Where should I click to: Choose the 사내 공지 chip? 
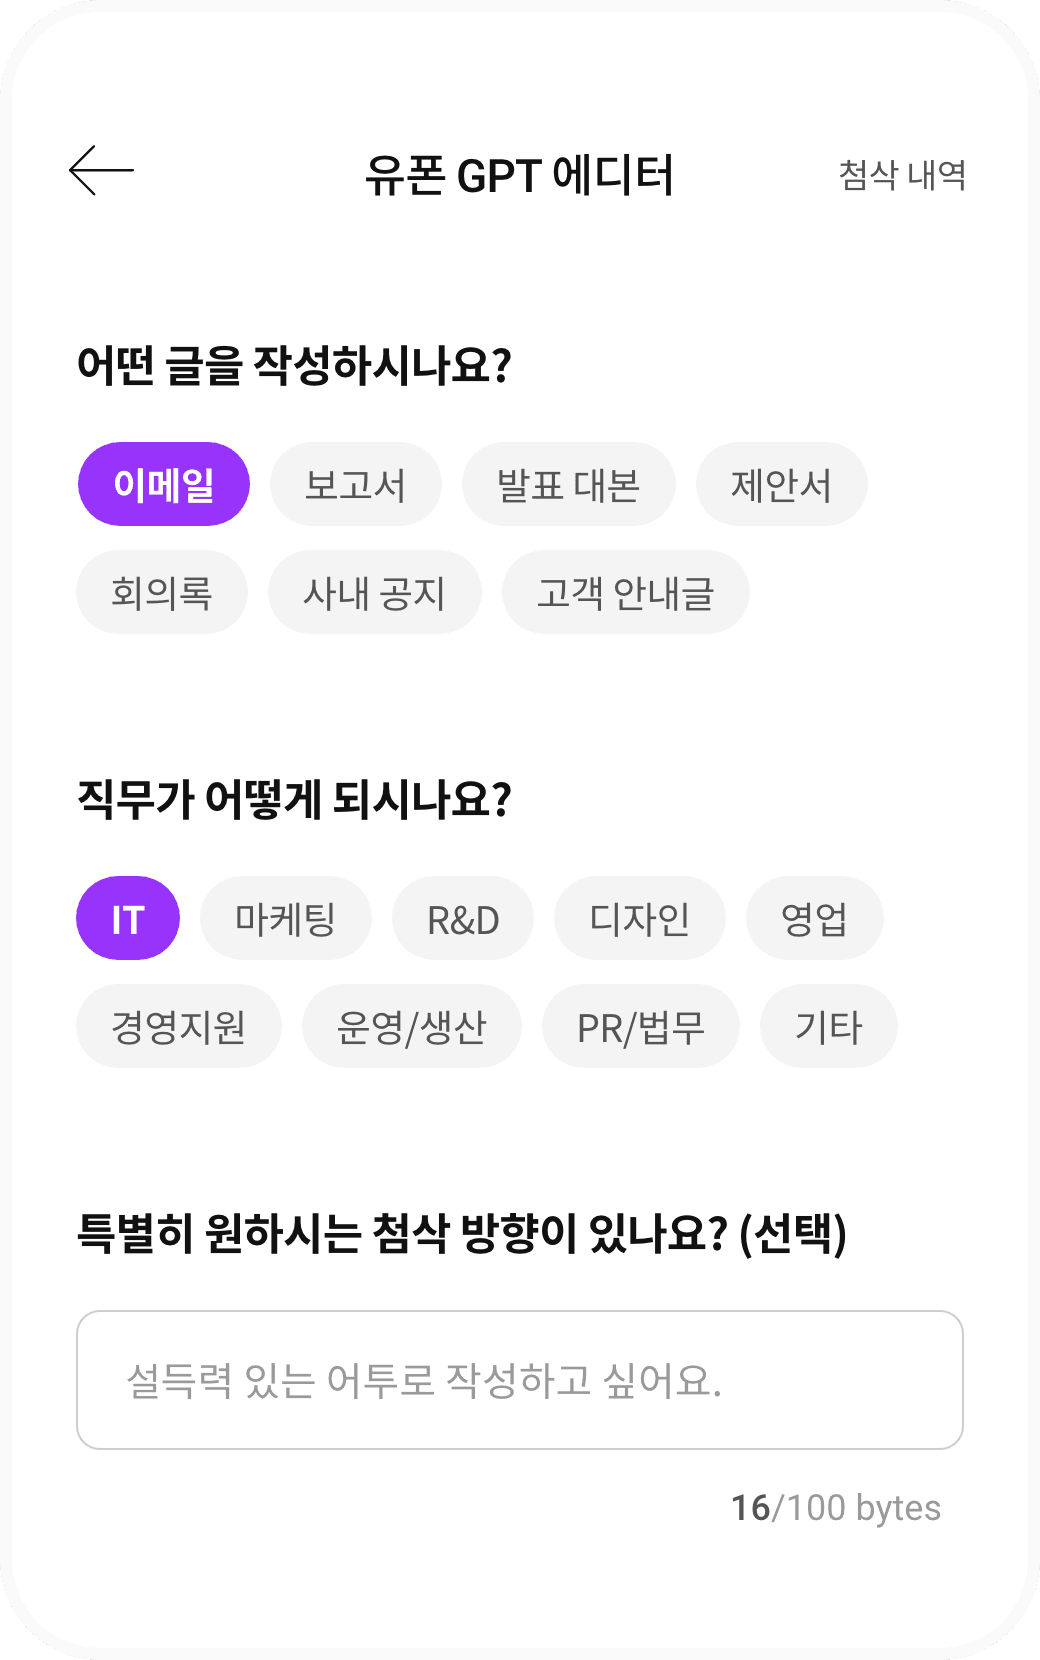[x=374, y=593]
